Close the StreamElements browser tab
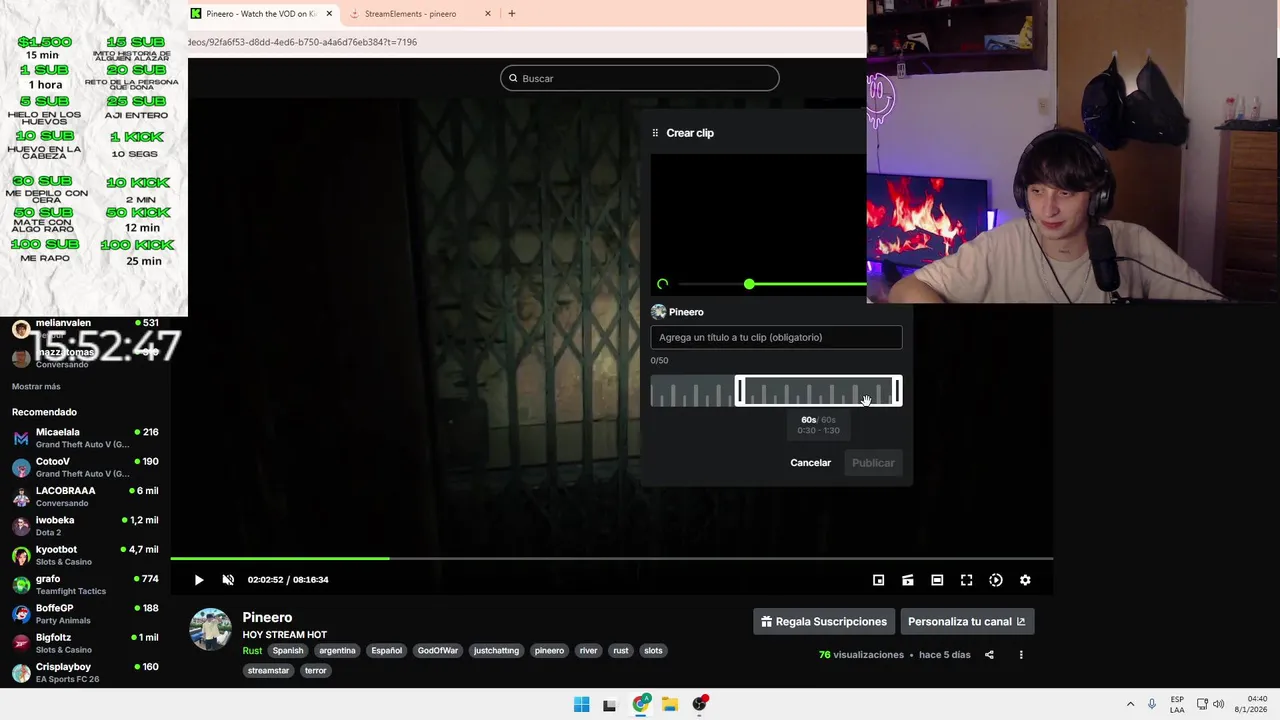Screen dimensions: 1280x720 coord(488,14)
